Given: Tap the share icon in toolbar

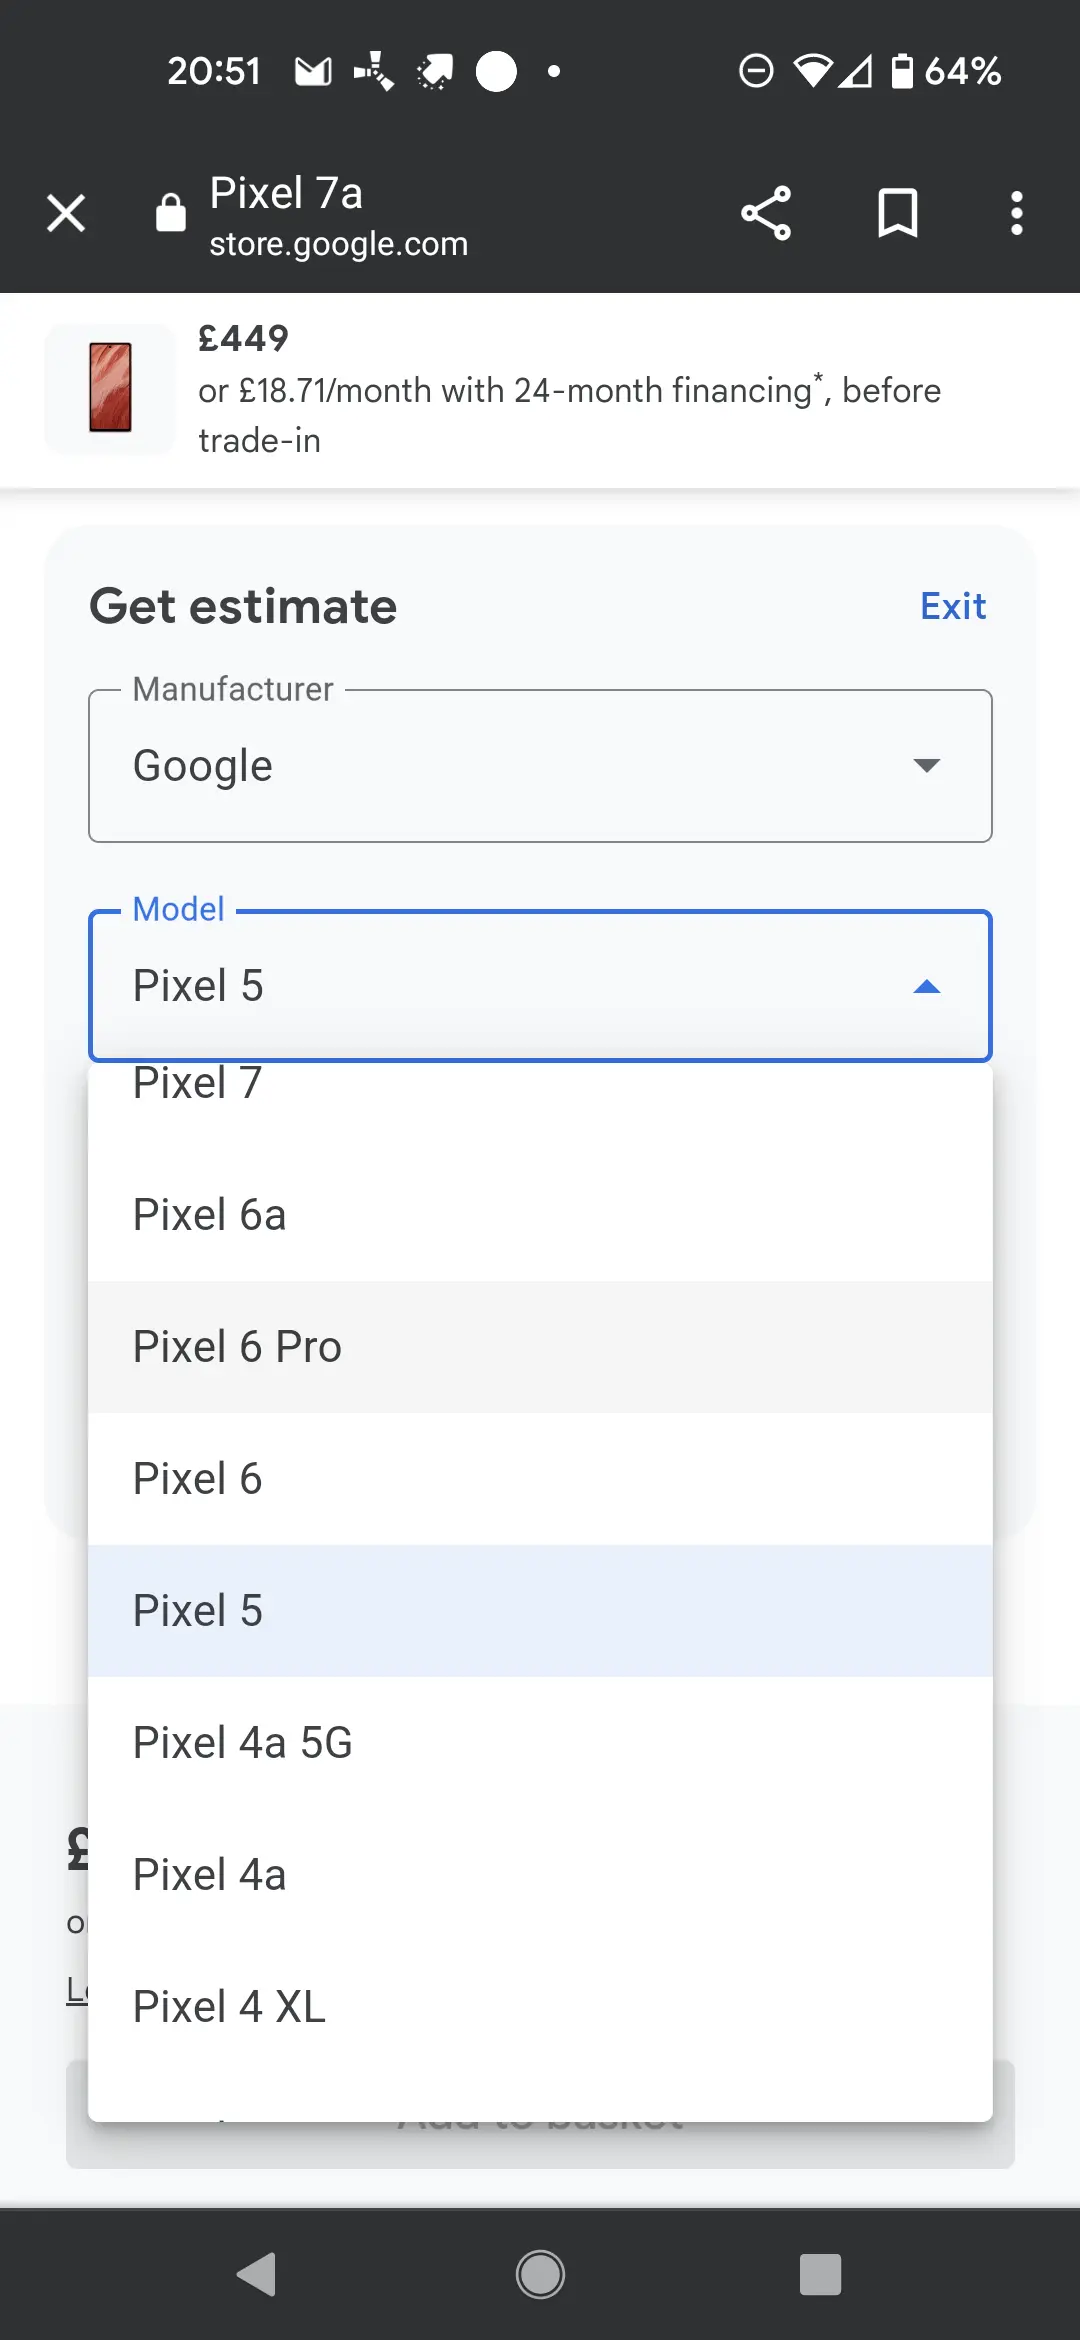Looking at the screenshot, I should coord(766,213).
